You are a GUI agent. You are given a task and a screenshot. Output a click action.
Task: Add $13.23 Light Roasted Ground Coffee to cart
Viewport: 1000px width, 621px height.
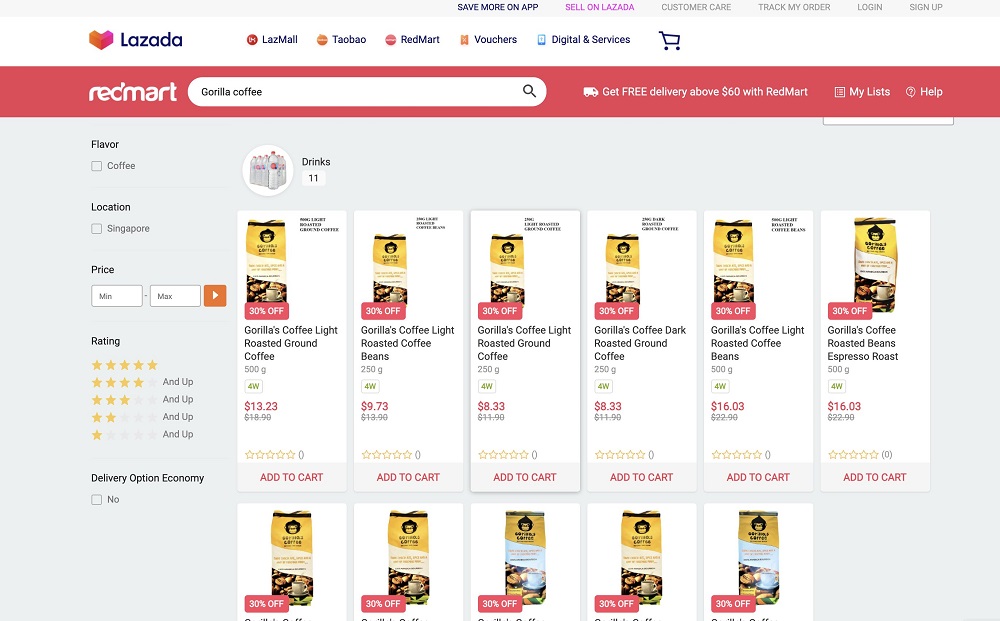tap(291, 477)
